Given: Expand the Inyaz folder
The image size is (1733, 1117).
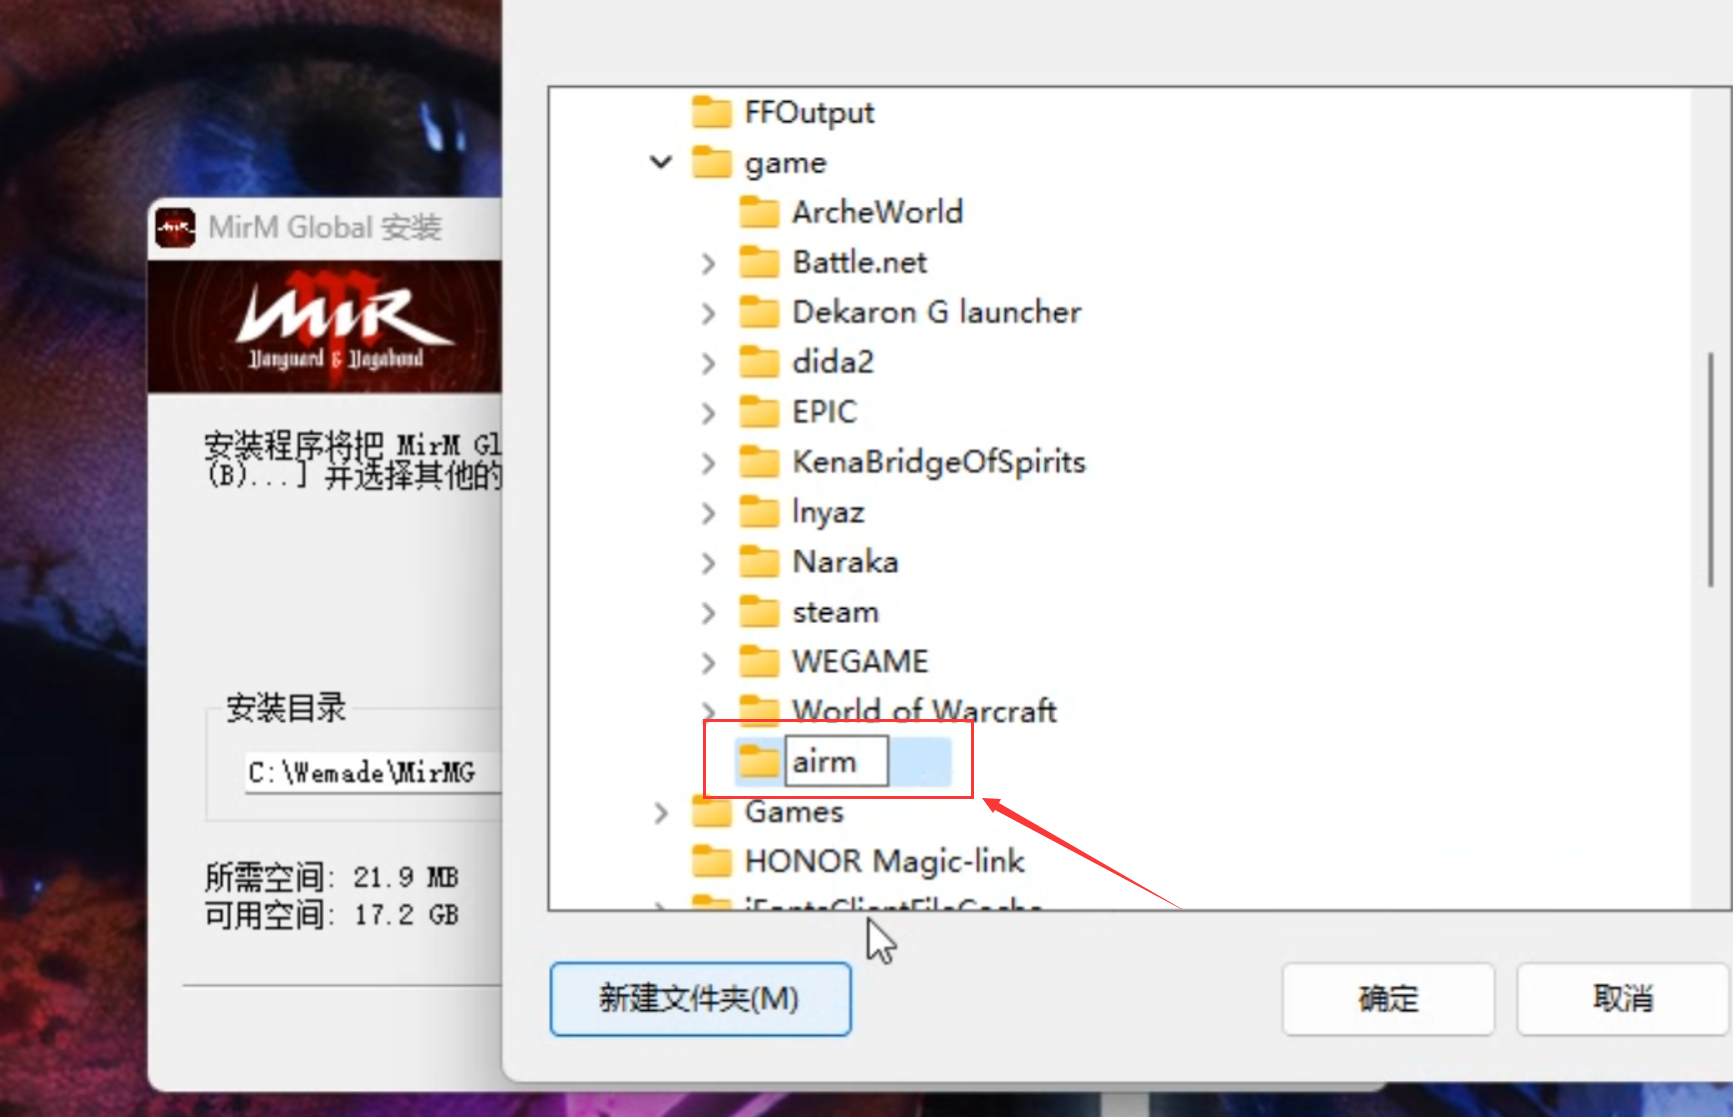Looking at the screenshot, I should pyautogui.click(x=709, y=513).
